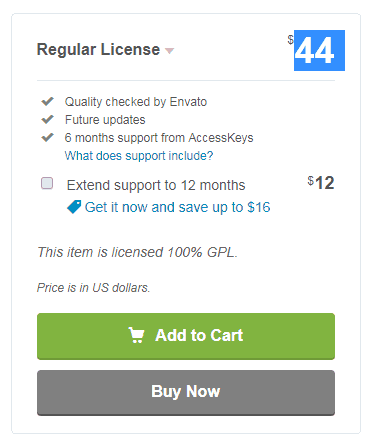The height and width of the screenshot is (446, 377).
Task: Click the highlighted $44 price
Action: point(319,50)
